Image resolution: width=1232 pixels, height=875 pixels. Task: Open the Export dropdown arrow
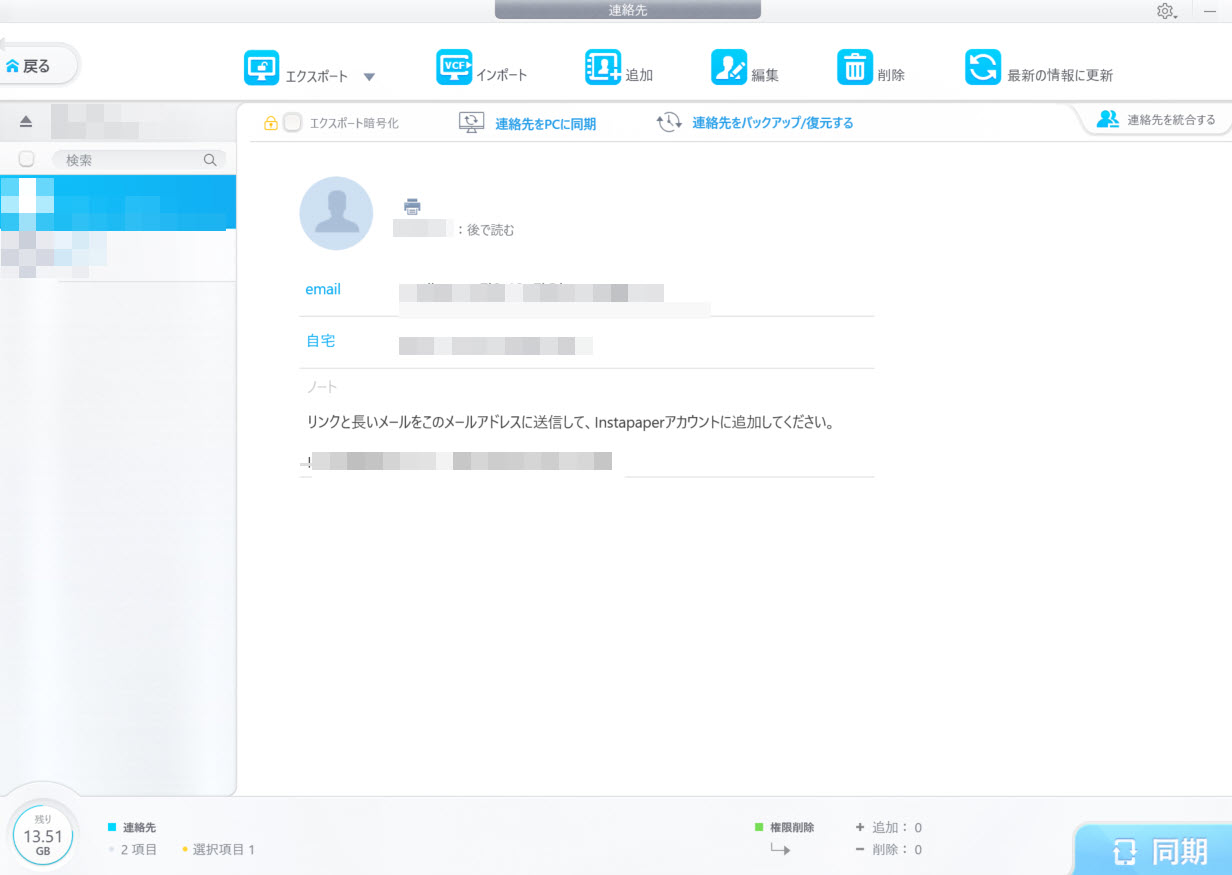click(369, 77)
